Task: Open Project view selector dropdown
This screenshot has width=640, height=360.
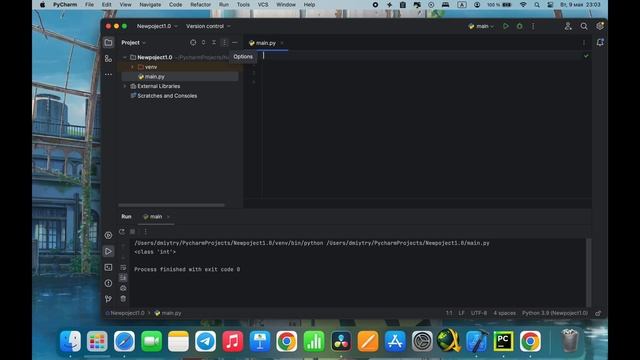Action: click(x=133, y=42)
